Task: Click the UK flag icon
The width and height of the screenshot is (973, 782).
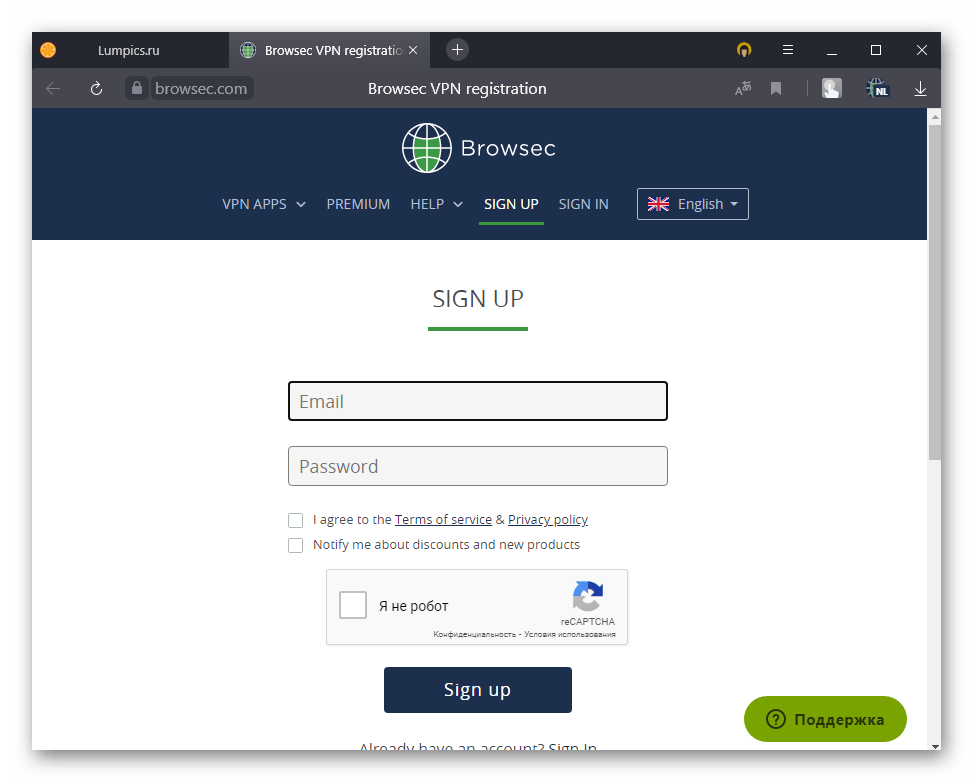Action: pos(658,204)
